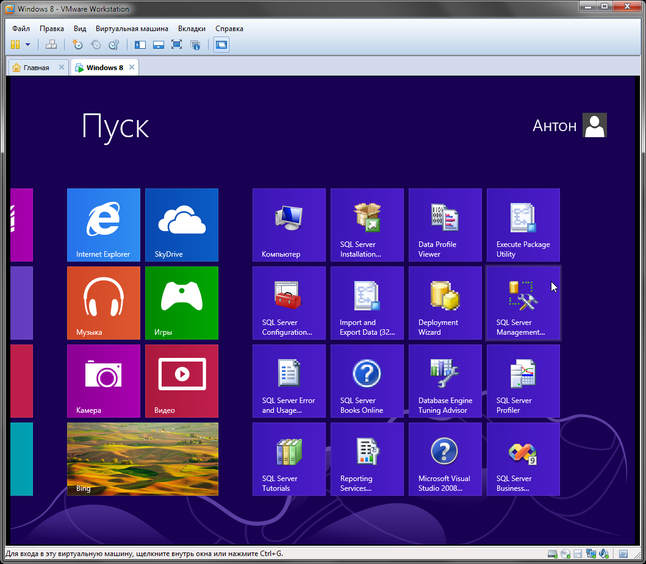Click the CD/DVD drive status bar icon
This screenshot has width=646, height=564.
(566, 554)
